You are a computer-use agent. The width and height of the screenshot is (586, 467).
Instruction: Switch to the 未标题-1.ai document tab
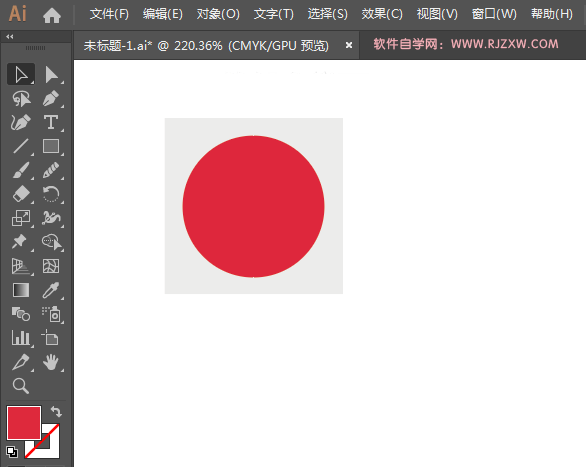point(206,46)
